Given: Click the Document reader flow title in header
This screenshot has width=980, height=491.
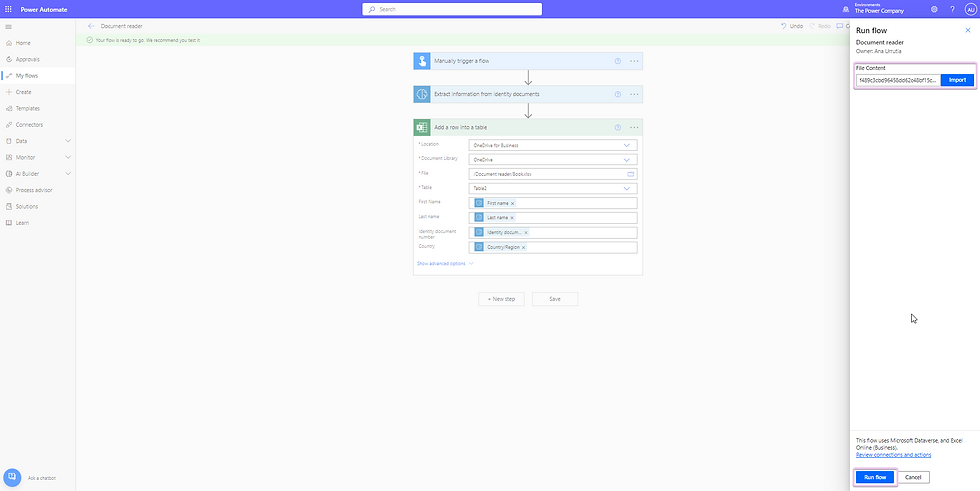Looking at the screenshot, I should pos(121,26).
